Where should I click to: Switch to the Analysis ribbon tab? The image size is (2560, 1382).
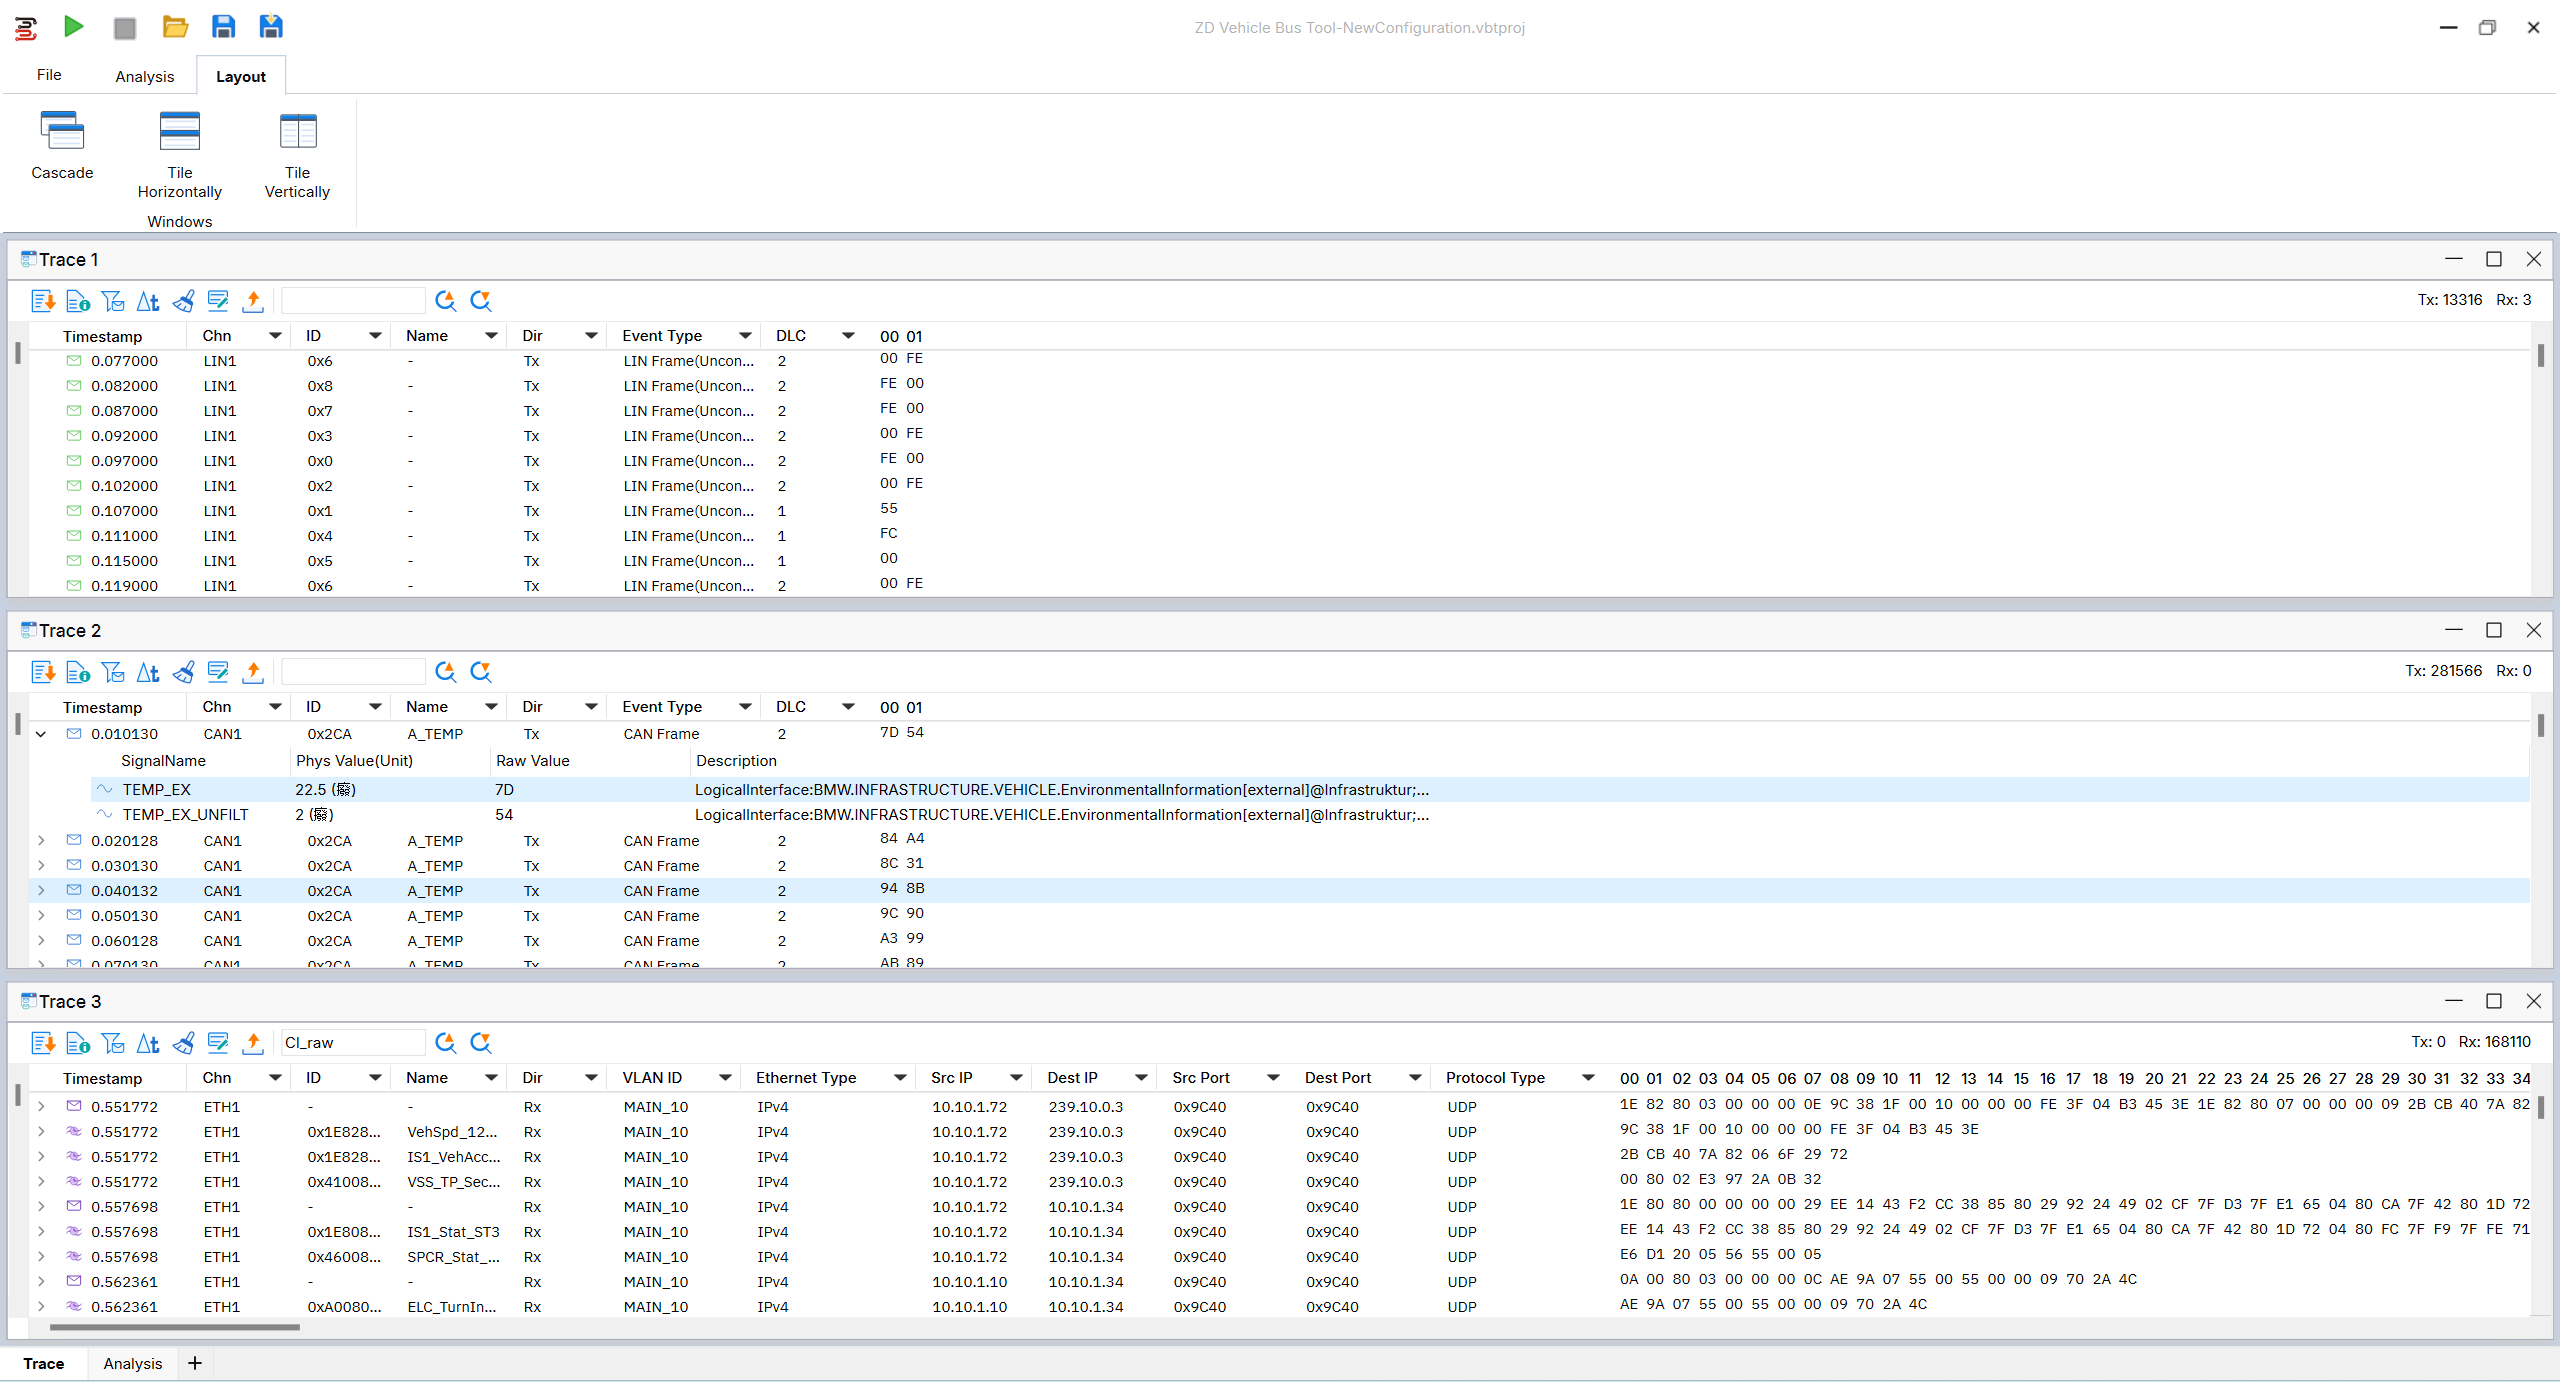pos(144,76)
